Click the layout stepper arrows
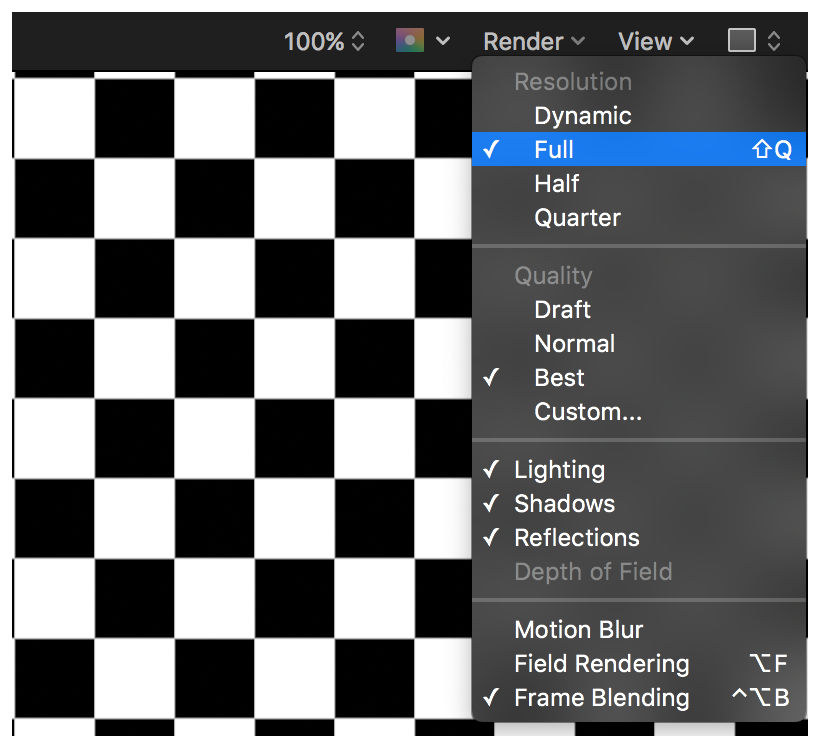 click(x=774, y=41)
